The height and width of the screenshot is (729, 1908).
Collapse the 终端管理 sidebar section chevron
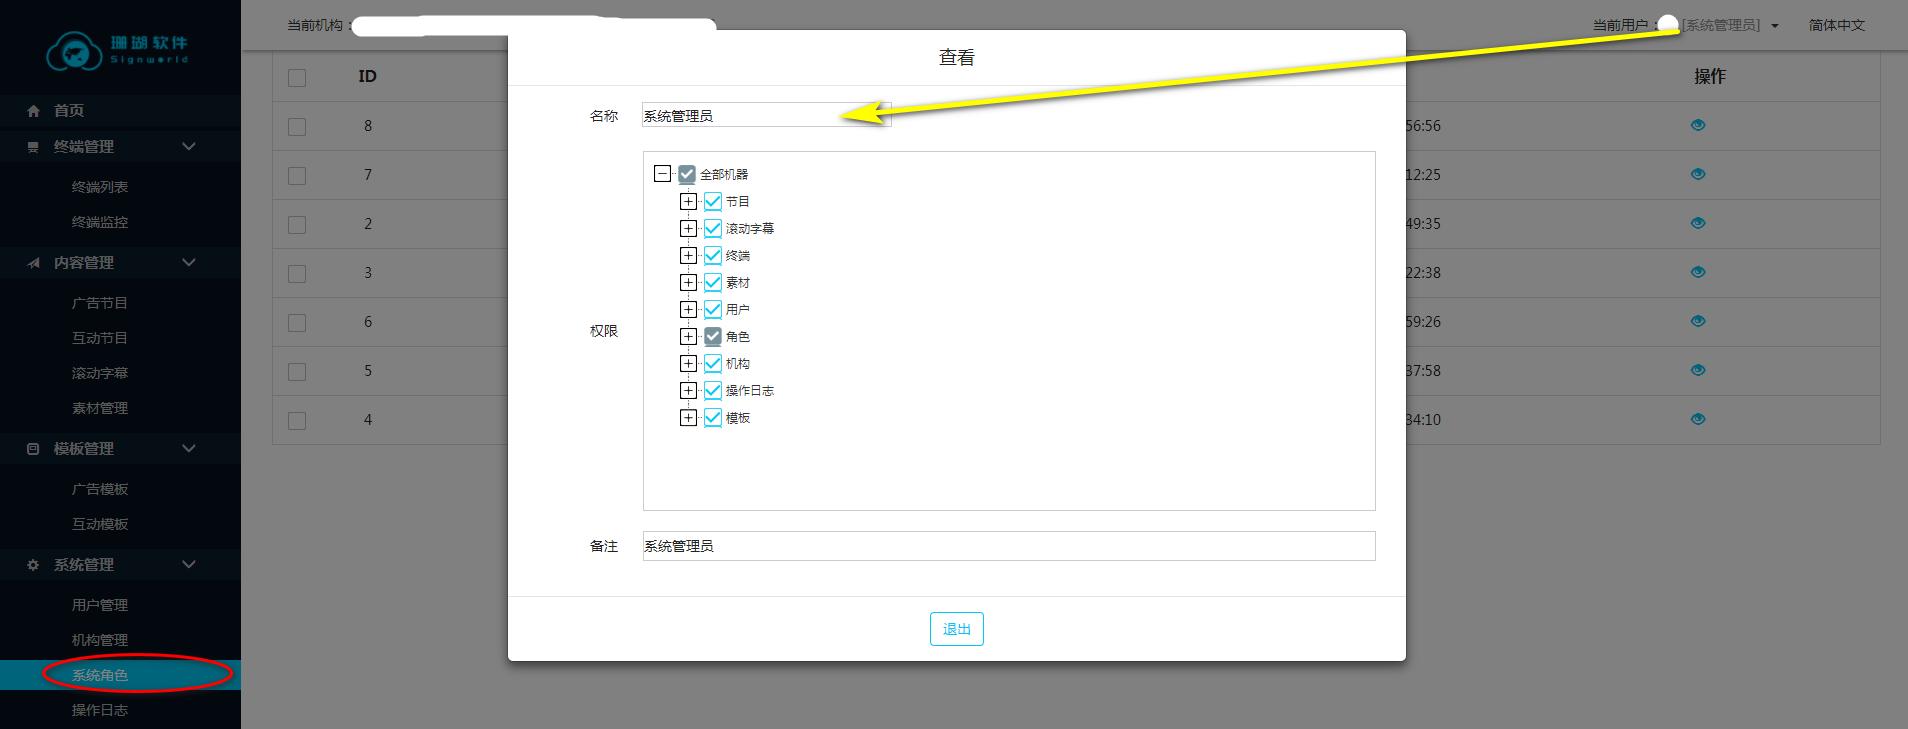pyautogui.click(x=189, y=146)
